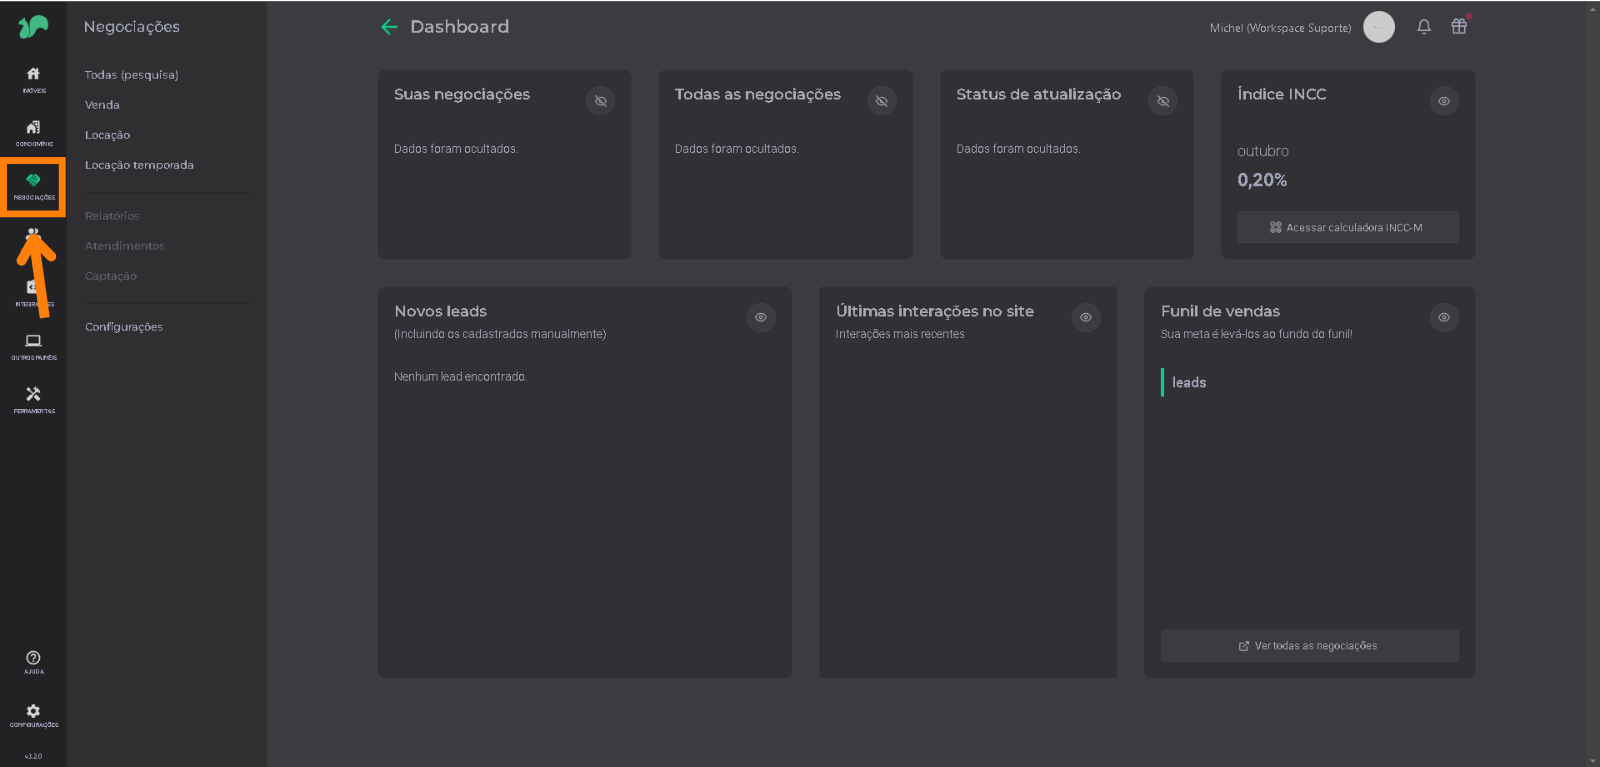Go back using the Dashboard arrow

pos(389,27)
